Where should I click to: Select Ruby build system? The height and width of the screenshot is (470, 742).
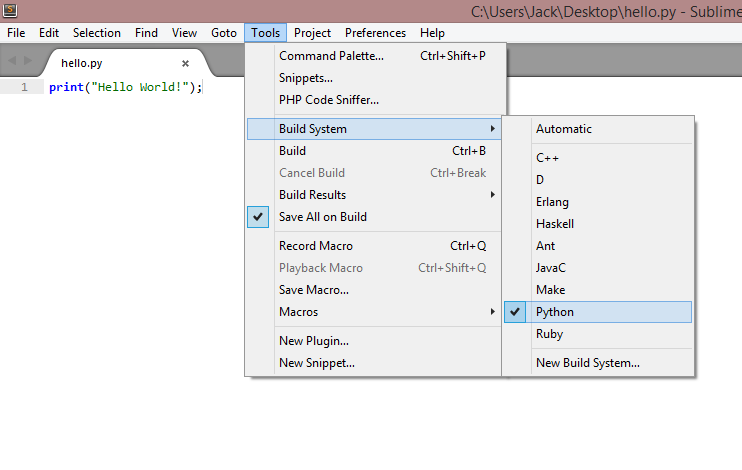598,334
